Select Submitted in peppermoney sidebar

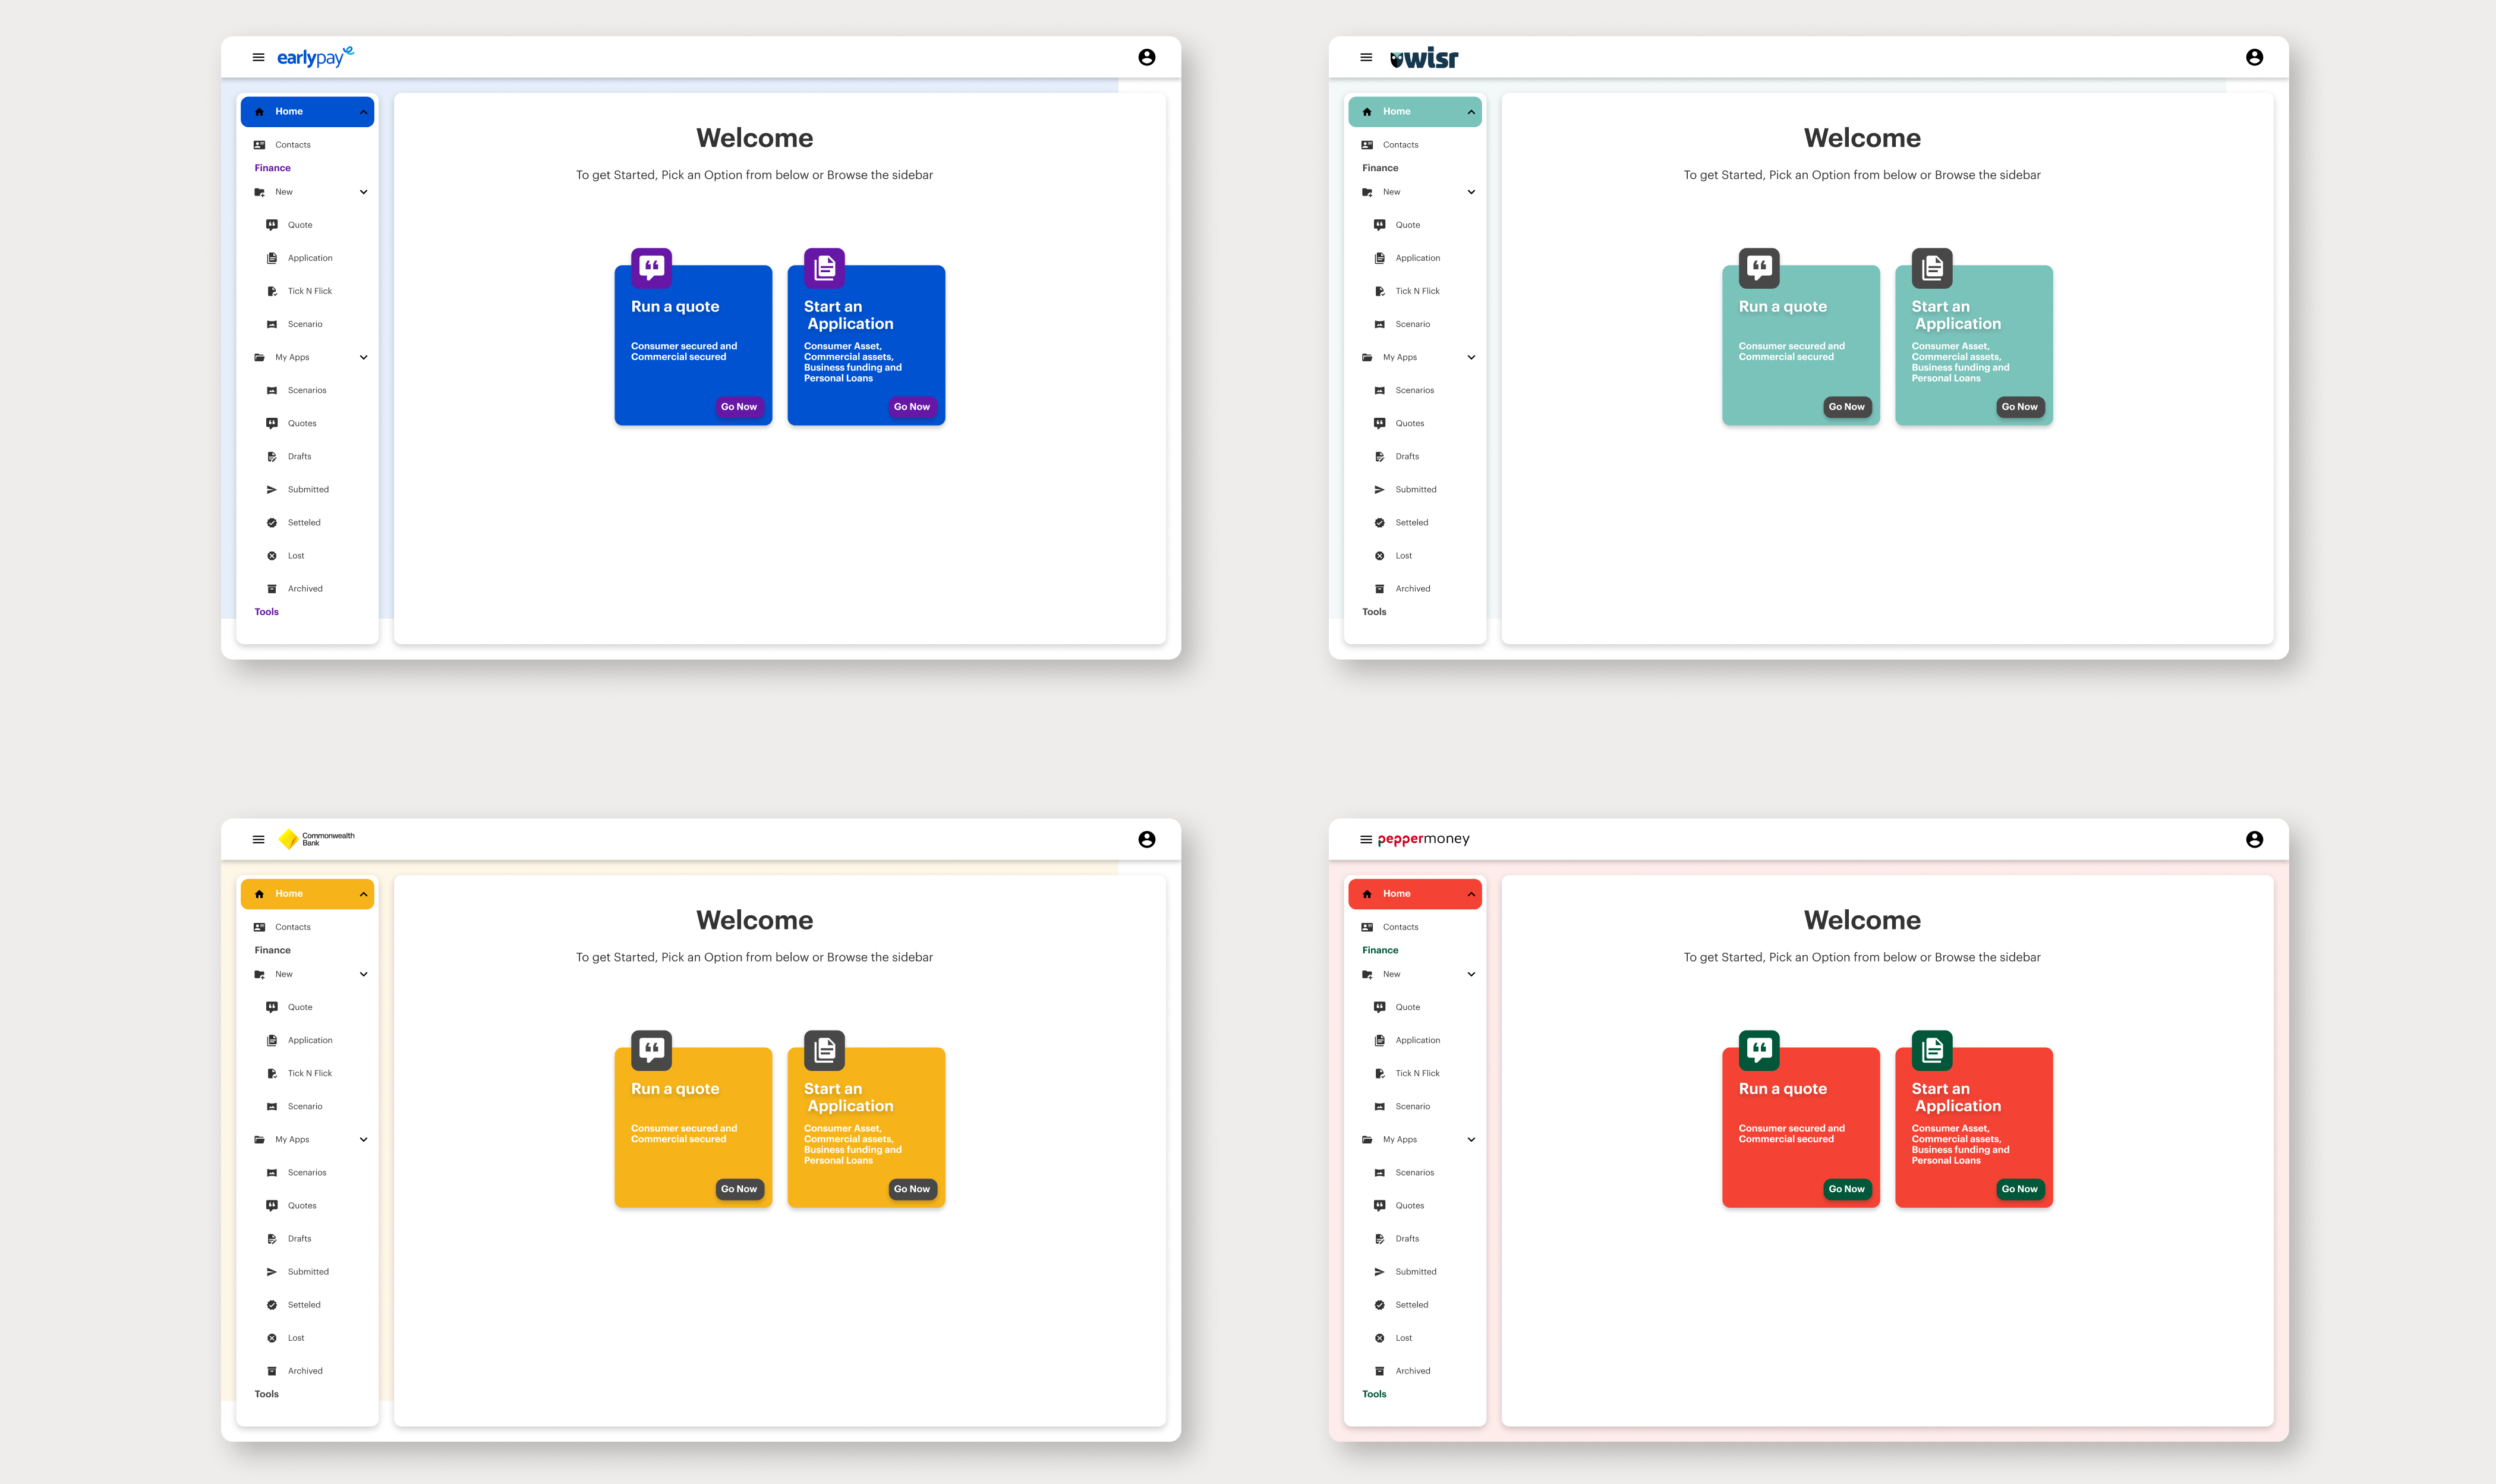point(1415,1272)
